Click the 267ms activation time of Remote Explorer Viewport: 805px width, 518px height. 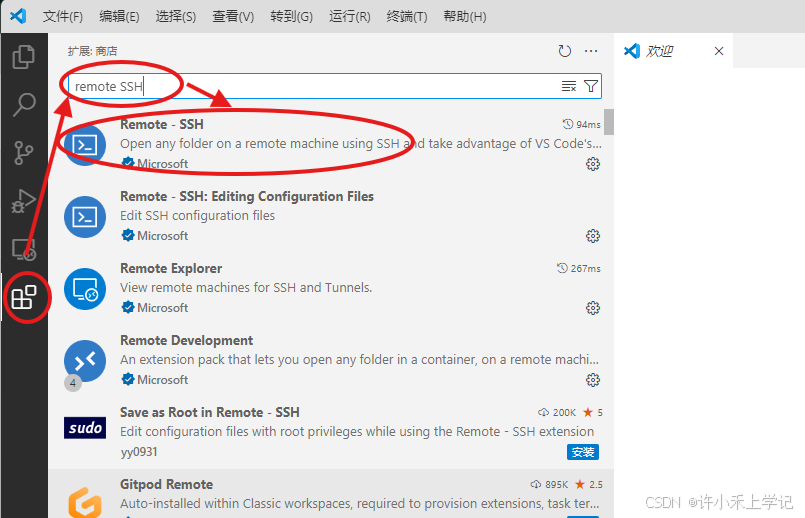[x=579, y=268]
